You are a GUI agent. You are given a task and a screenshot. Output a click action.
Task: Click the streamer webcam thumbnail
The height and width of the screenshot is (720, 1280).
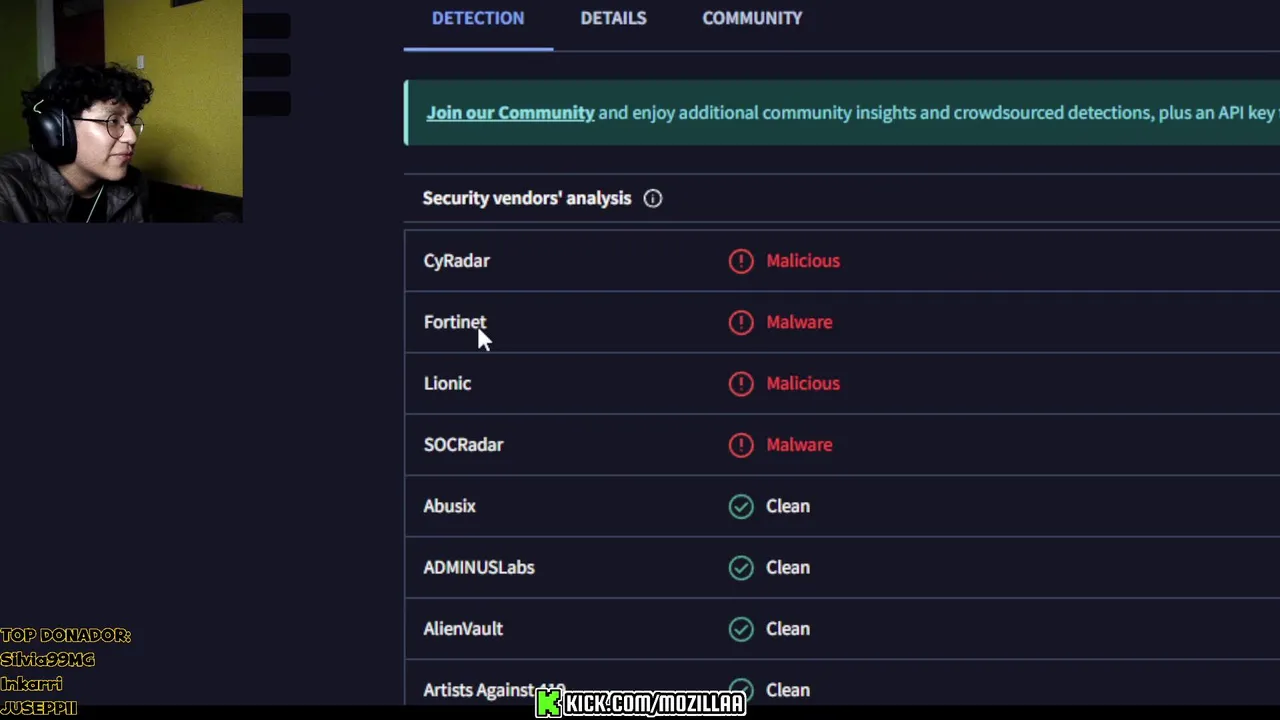[121, 111]
